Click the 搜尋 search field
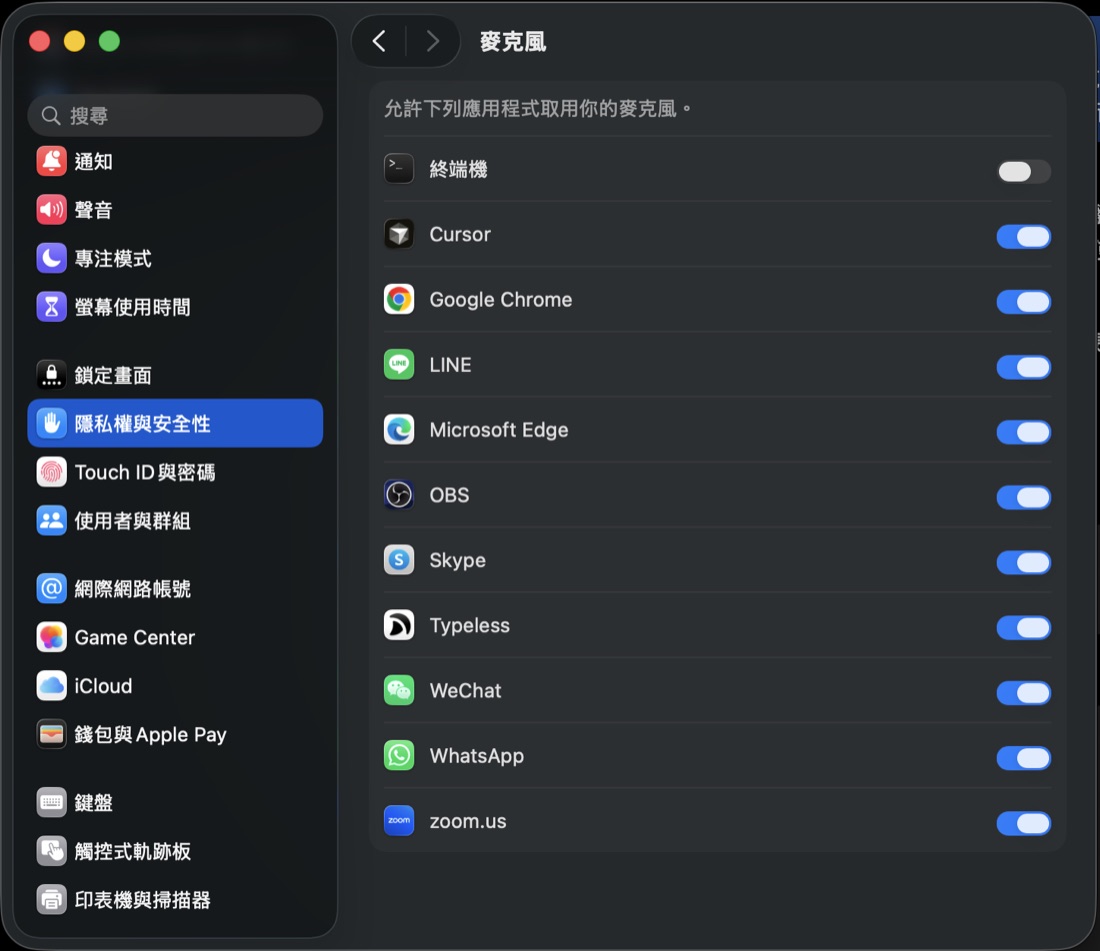Image resolution: width=1100 pixels, height=951 pixels. click(x=175, y=115)
